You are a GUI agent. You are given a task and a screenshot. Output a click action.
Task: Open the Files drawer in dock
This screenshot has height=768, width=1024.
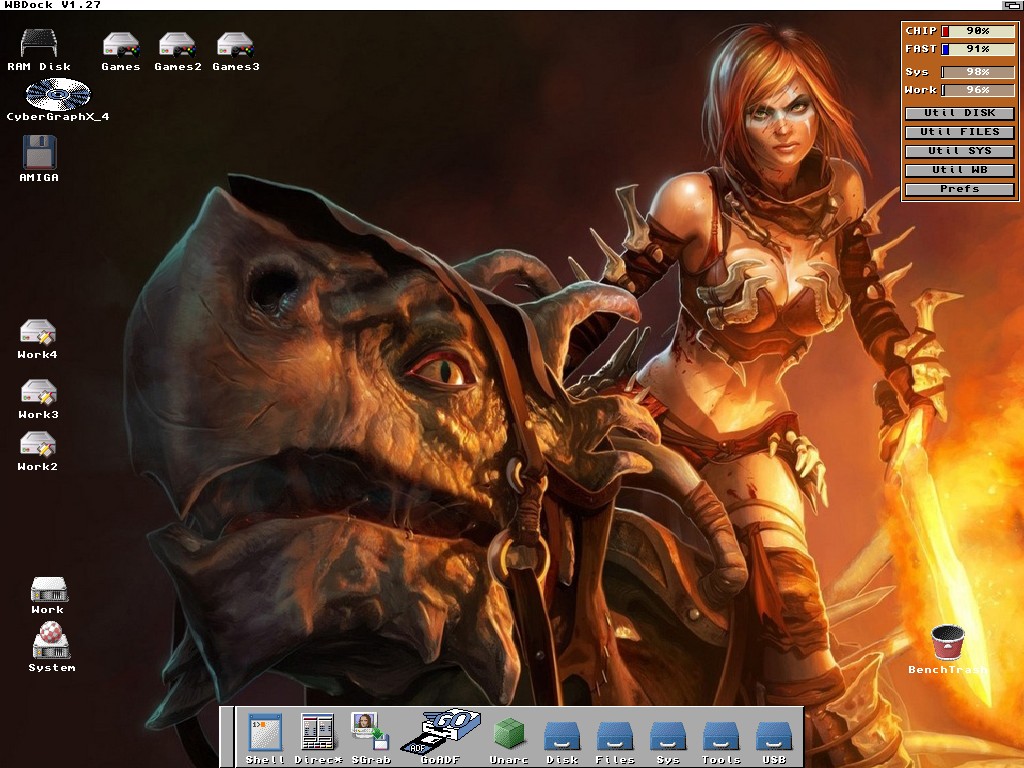tap(615, 736)
